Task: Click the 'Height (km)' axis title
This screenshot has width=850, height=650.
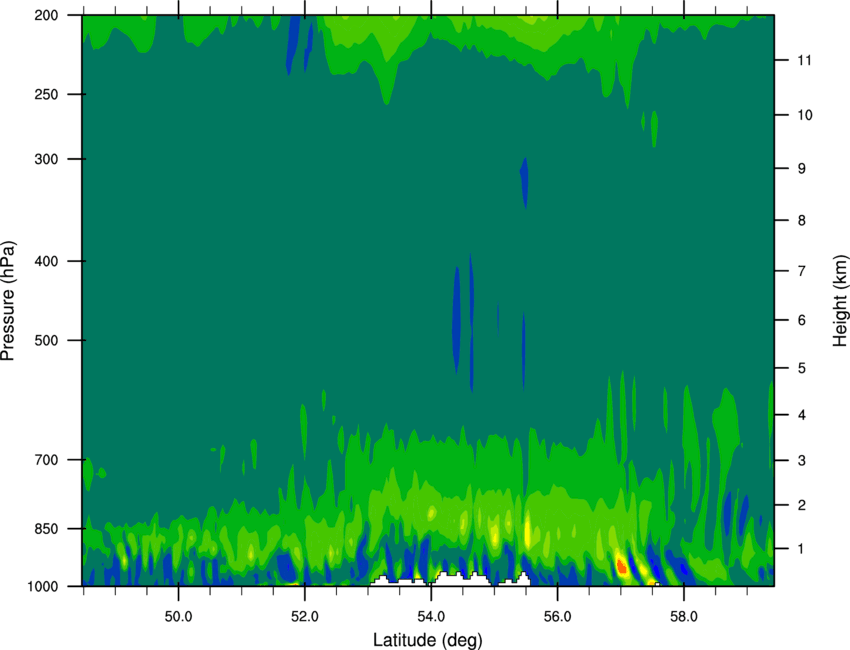Action: point(840,301)
